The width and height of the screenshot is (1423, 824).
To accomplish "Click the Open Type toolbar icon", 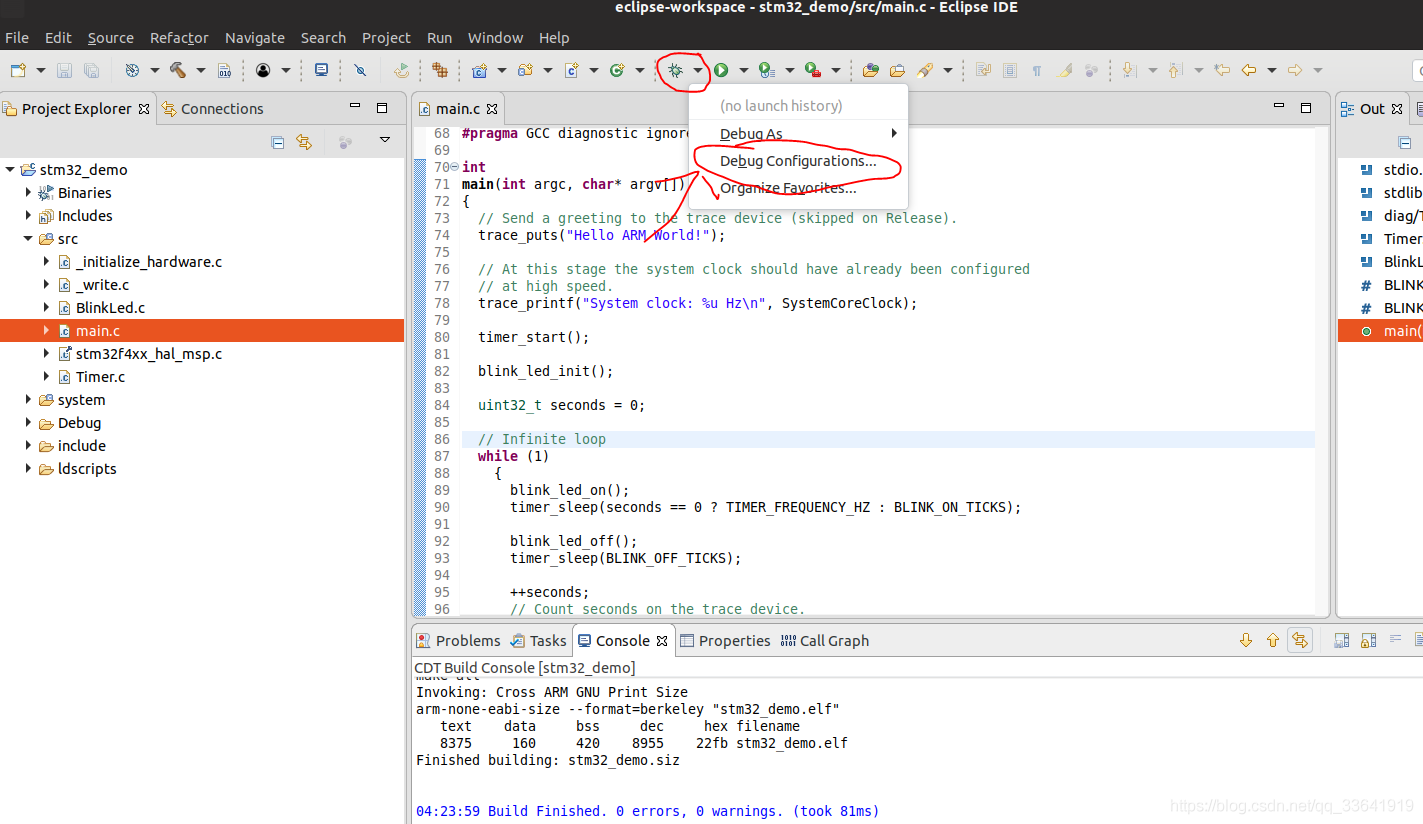I will tap(871, 70).
